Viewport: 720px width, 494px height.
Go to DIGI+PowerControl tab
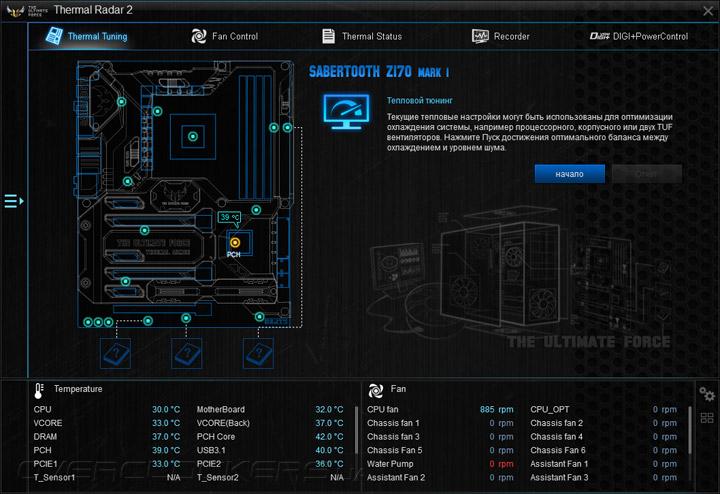point(639,36)
